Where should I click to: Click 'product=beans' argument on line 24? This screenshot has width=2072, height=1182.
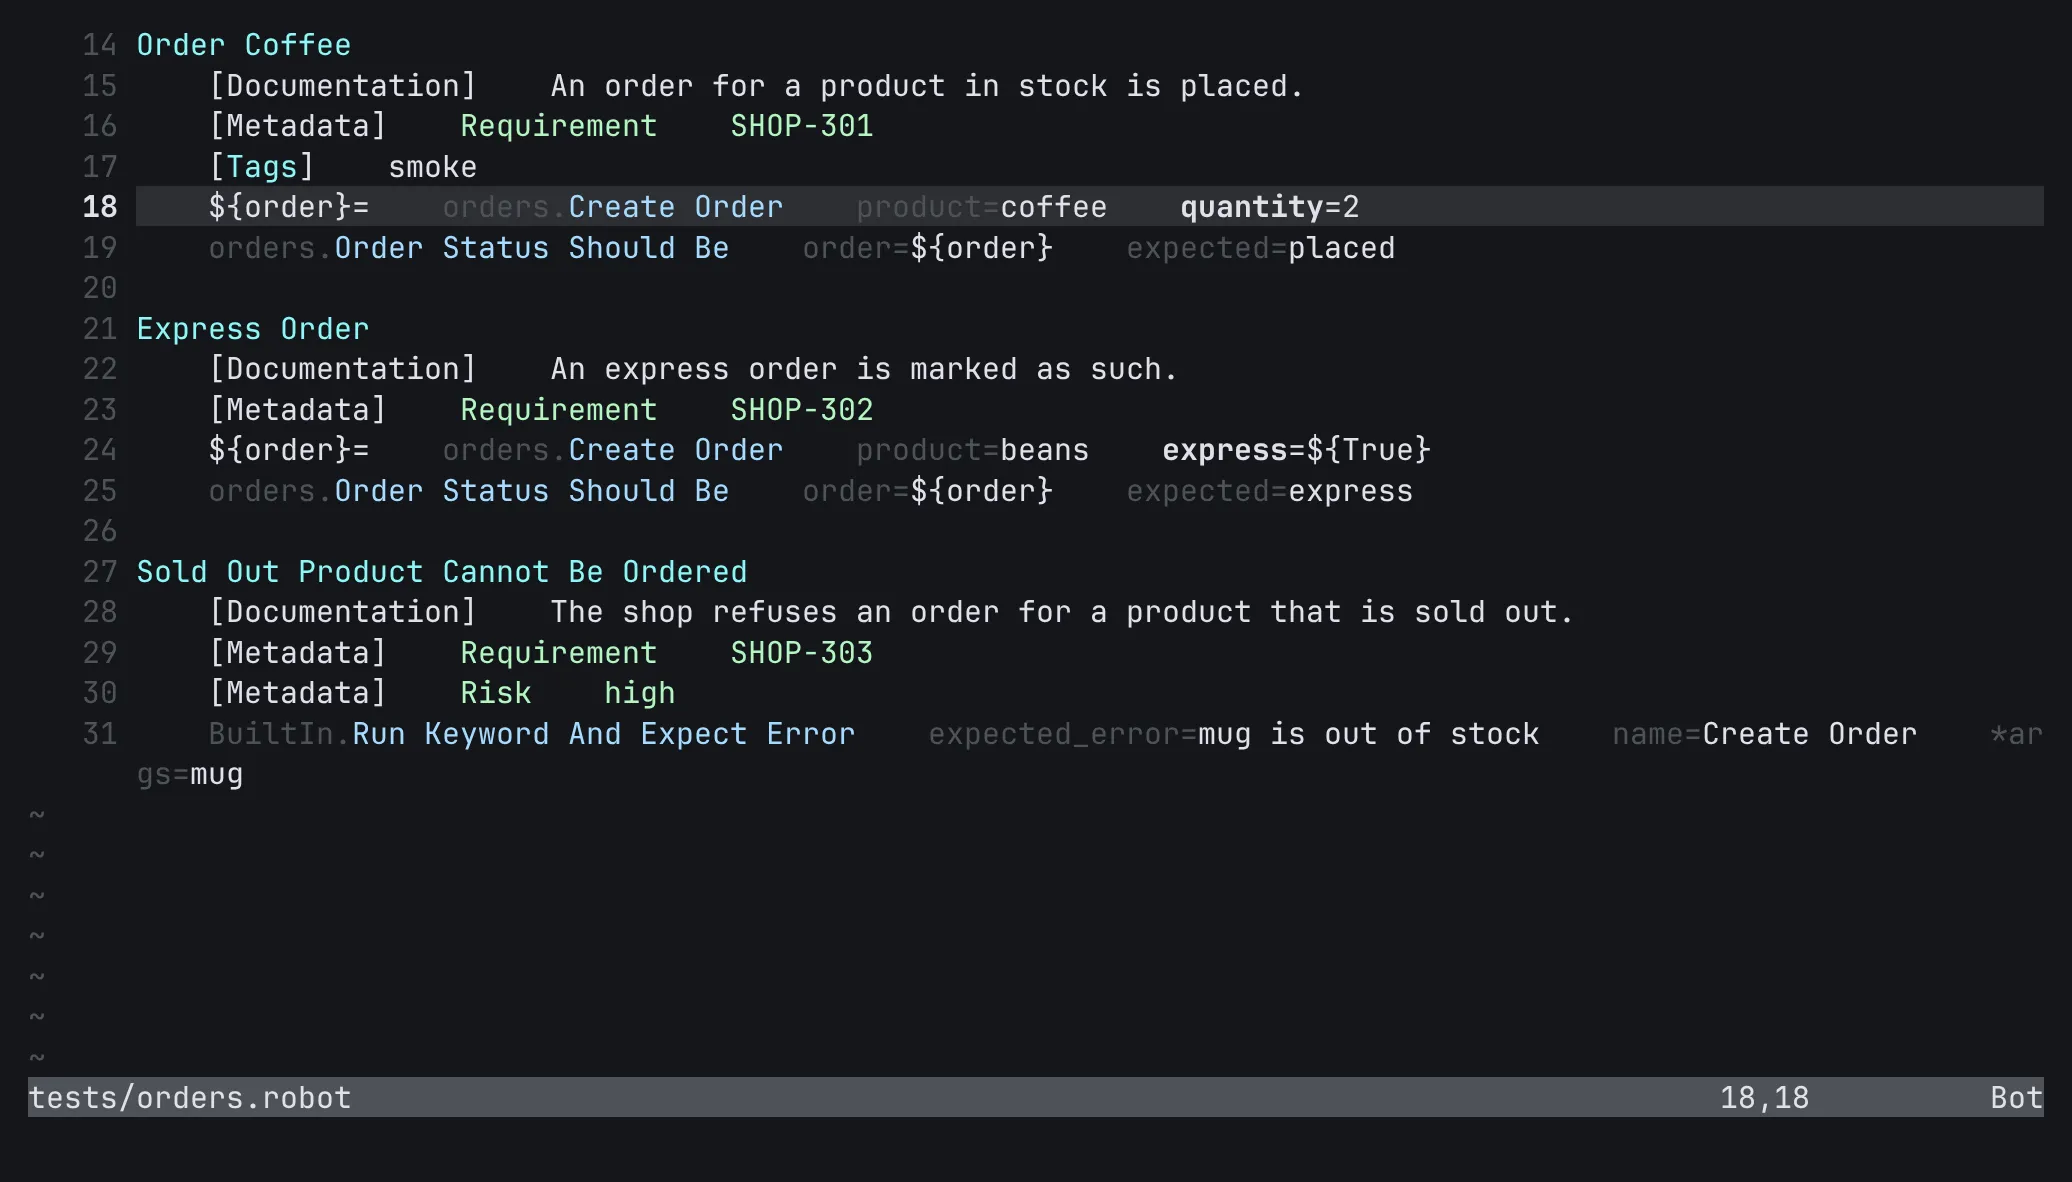coord(972,450)
